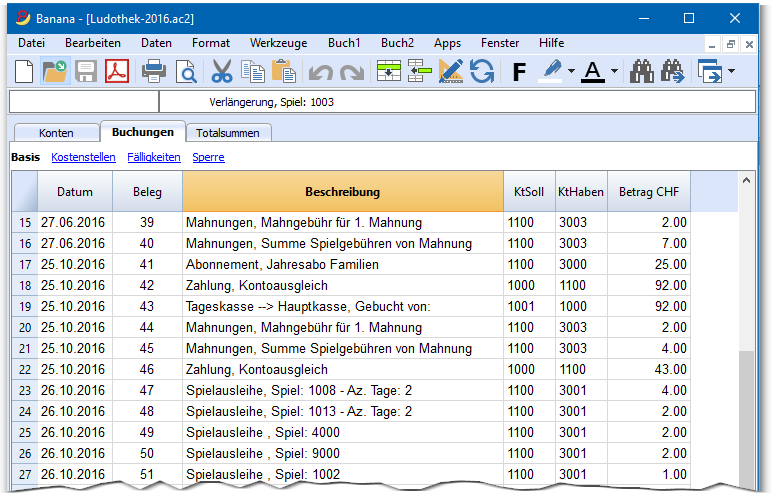
Task: Open the Format menu
Action: click(x=211, y=43)
